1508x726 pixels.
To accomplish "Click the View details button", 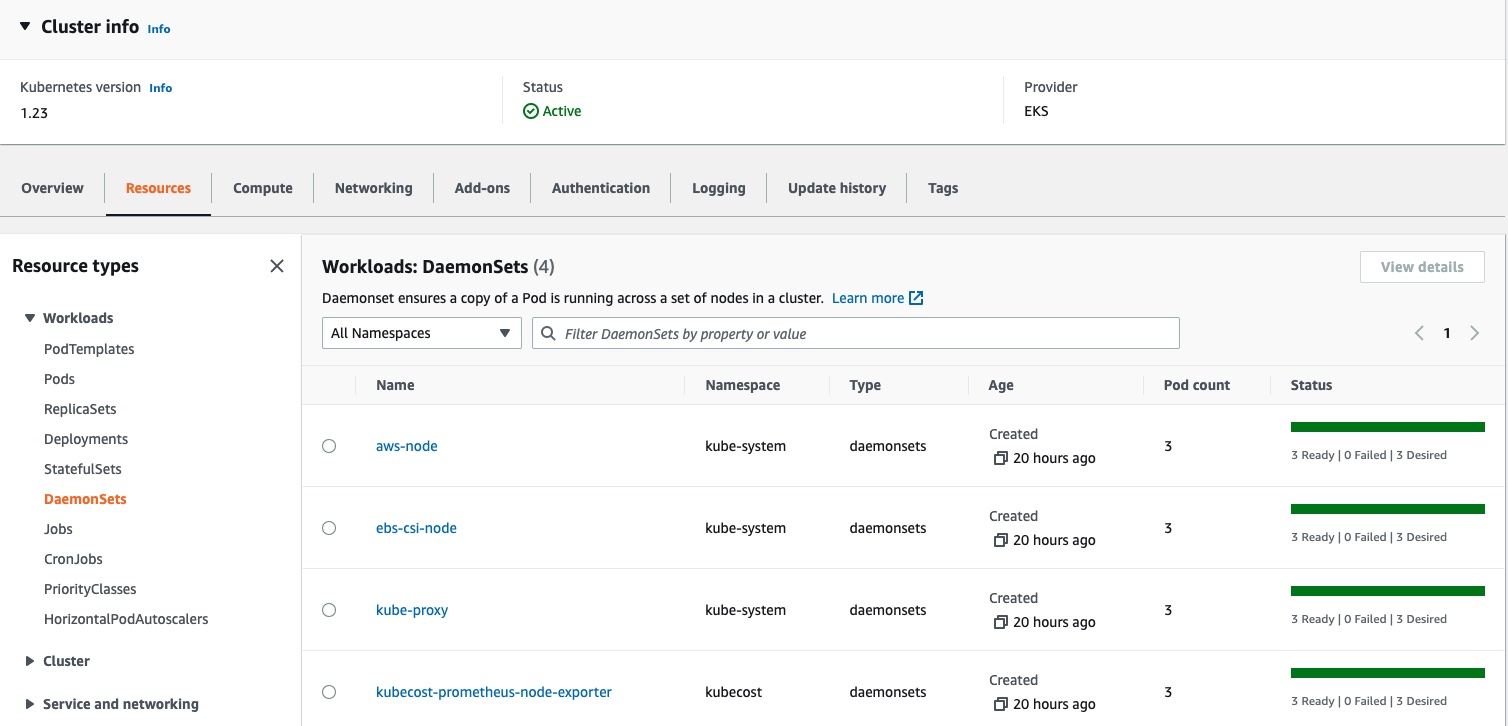I will point(1421,267).
